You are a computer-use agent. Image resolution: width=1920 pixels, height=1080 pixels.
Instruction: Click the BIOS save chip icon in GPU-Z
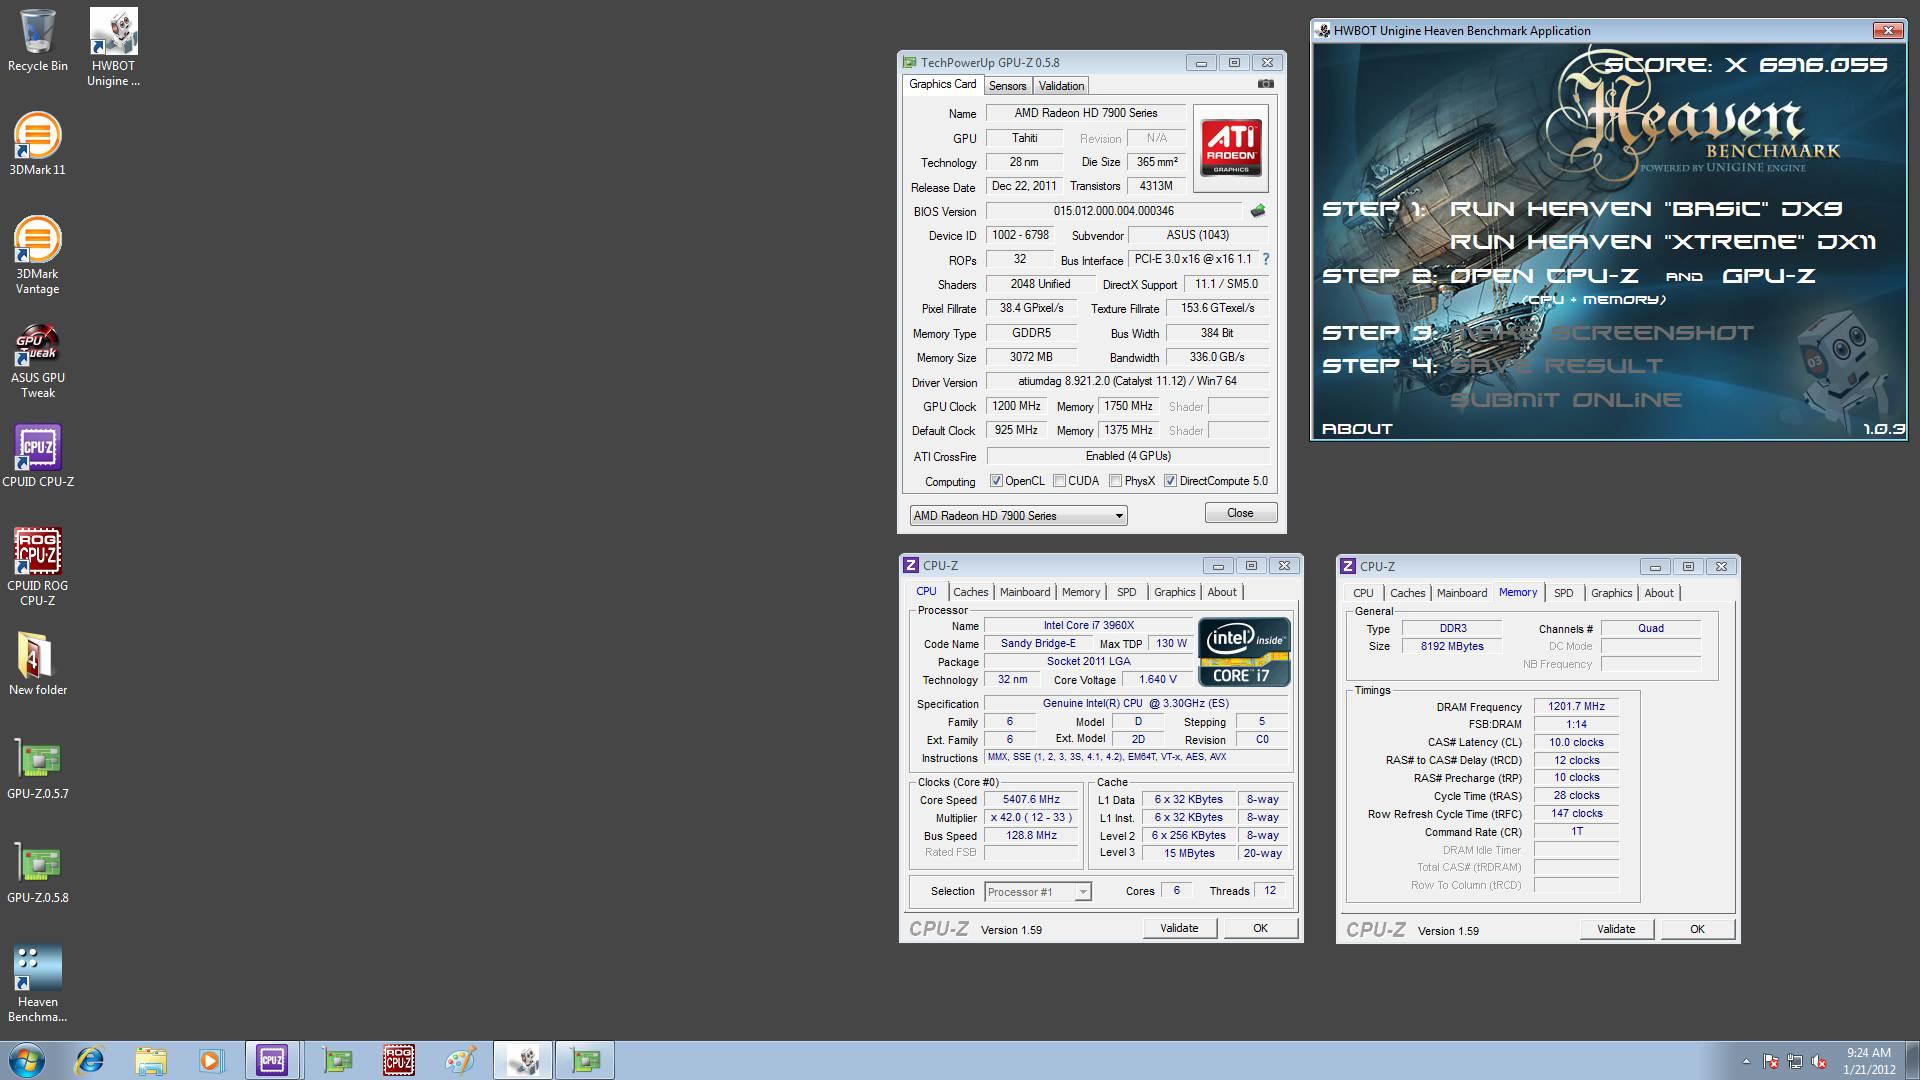tap(1258, 211)
